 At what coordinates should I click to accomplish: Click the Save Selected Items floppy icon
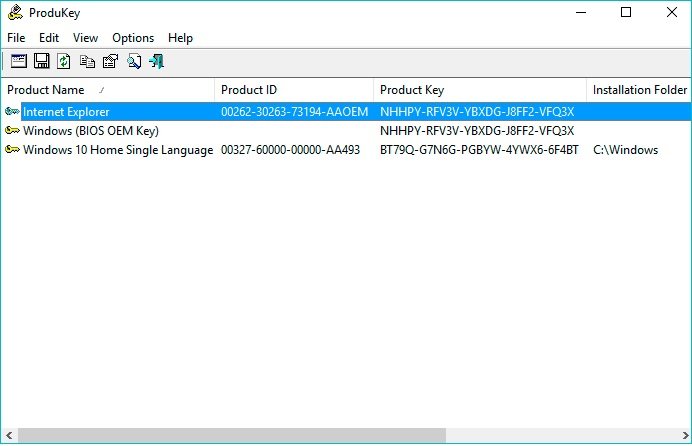[41, 62]
